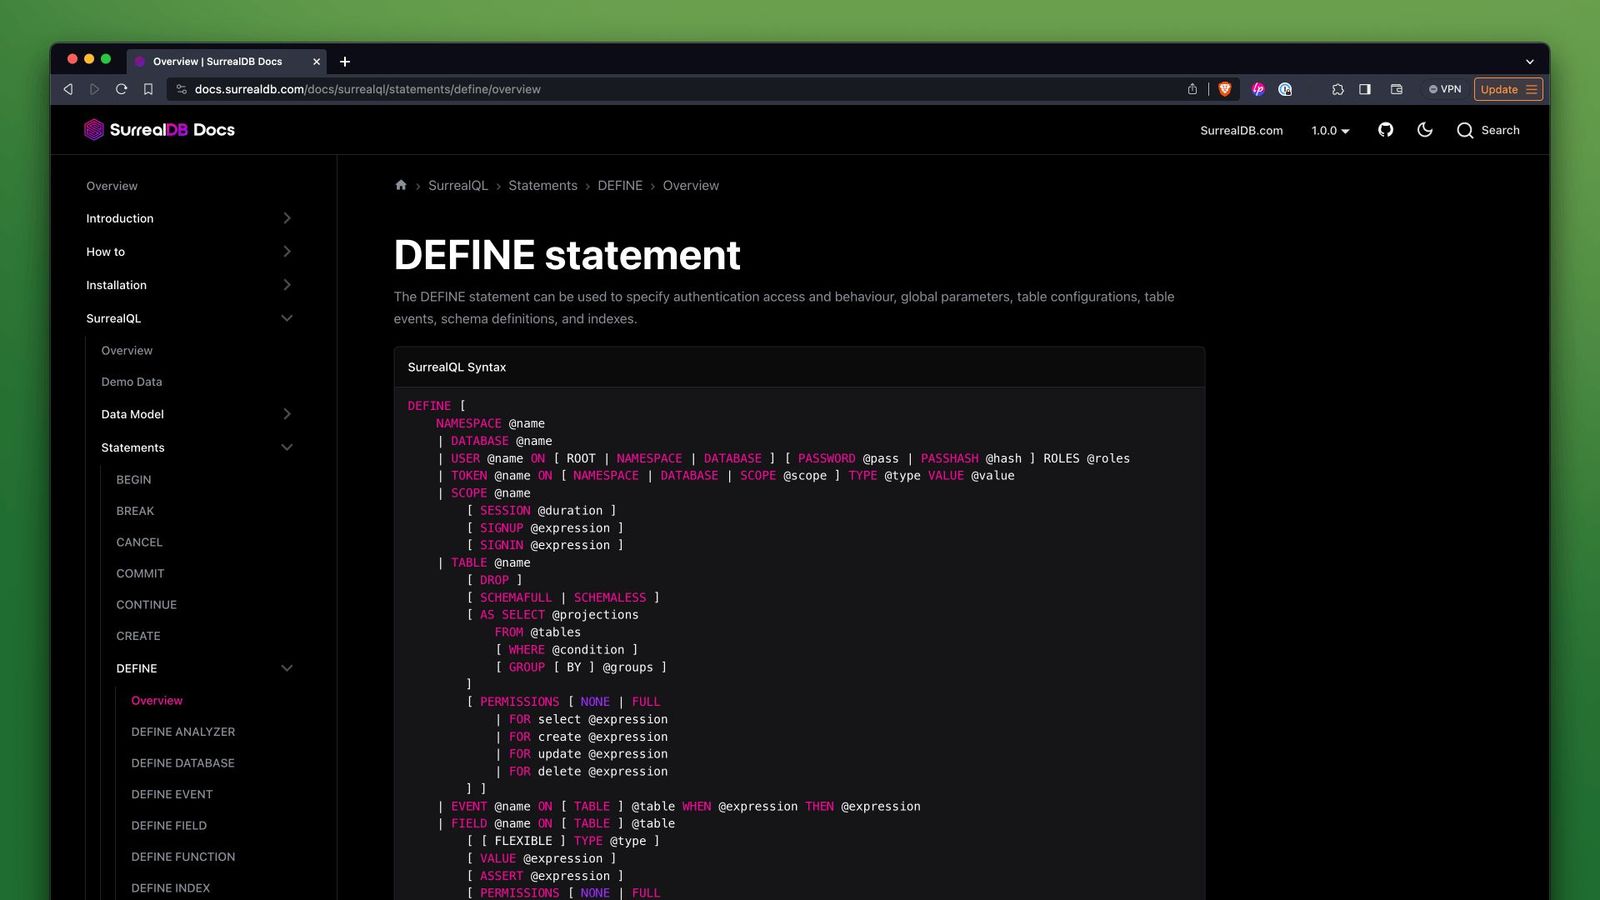Screen dimensions: 1600x900
Task: Bookmark this page using bookmark icon
Action: [148, 89]
